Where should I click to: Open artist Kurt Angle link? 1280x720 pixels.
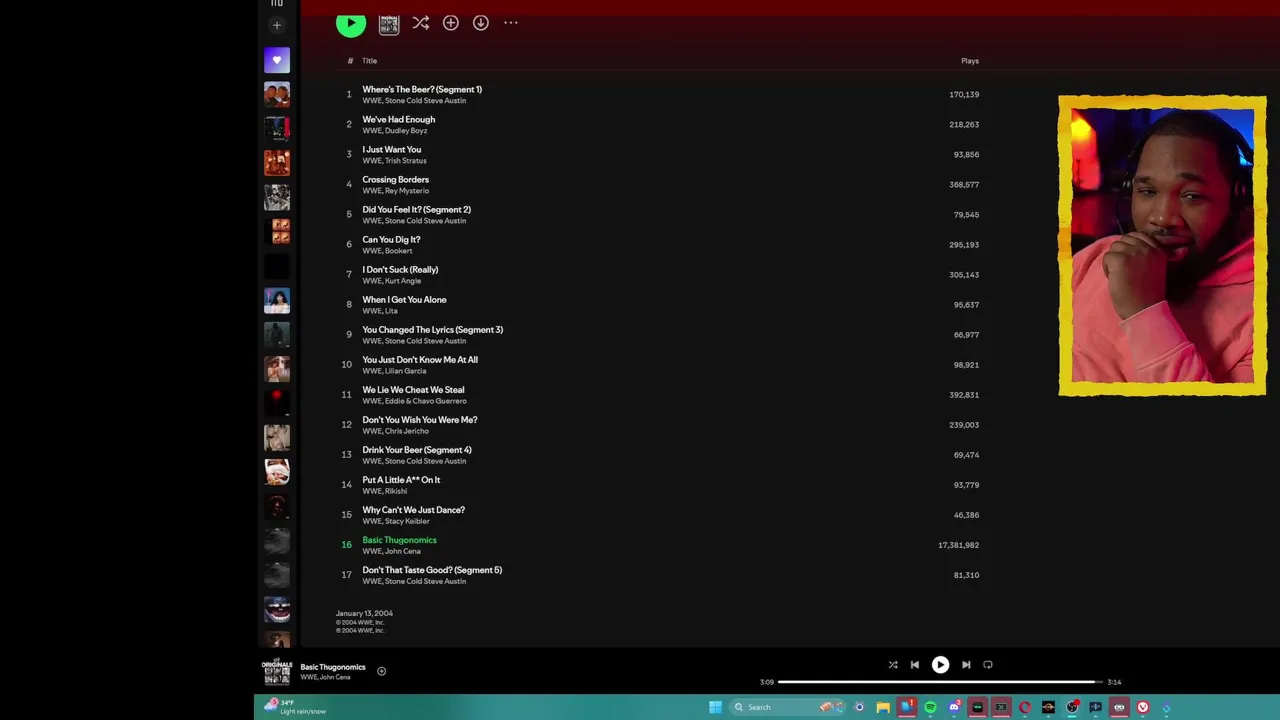pyautogui.click(x=403, y=281)
